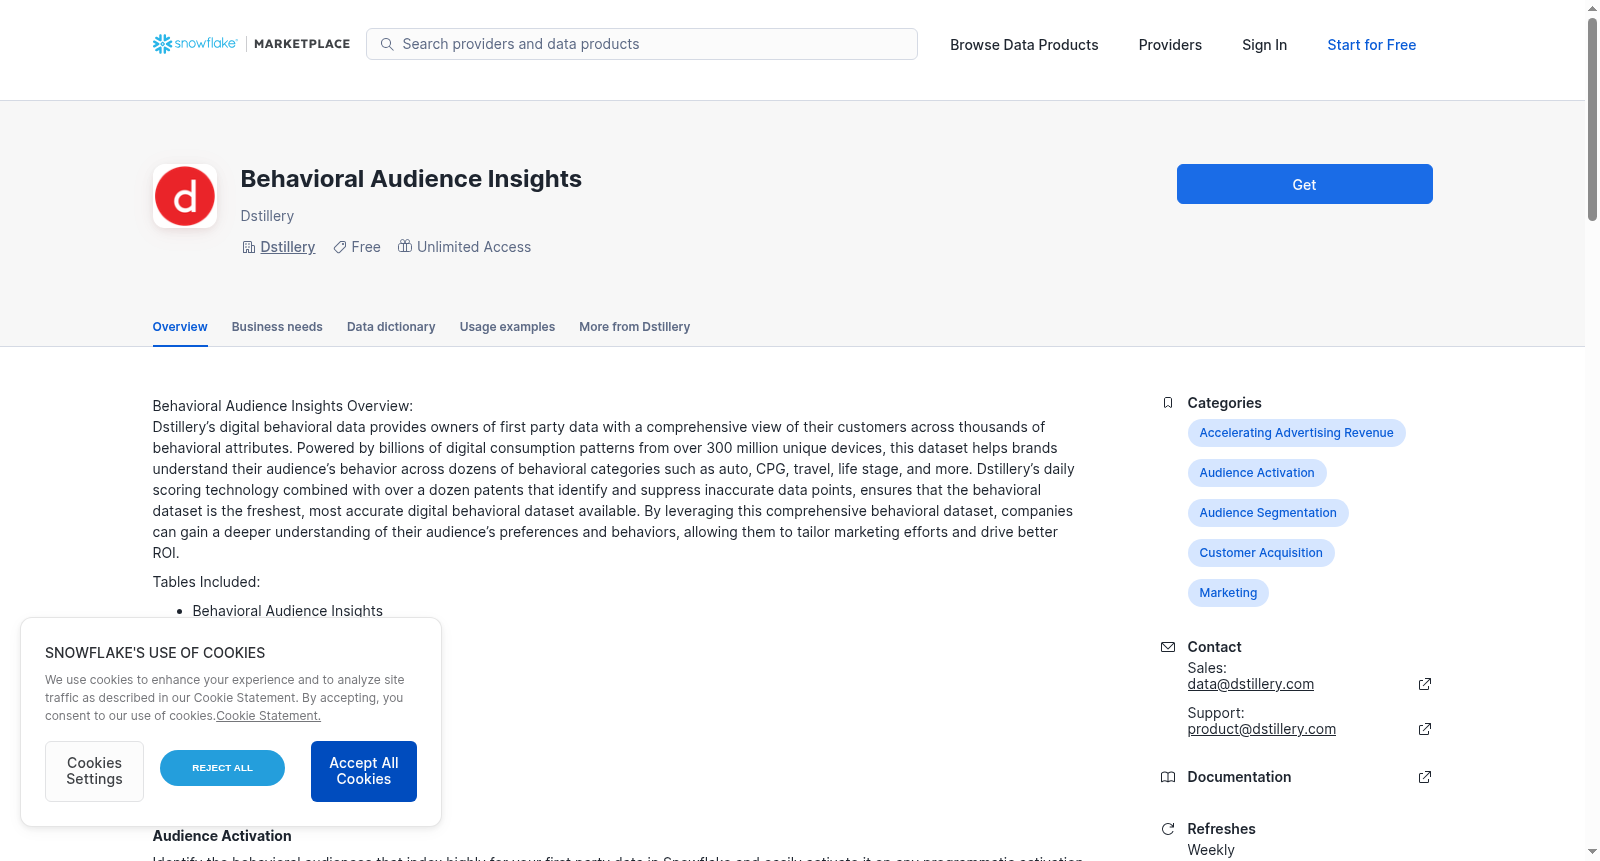Switch to the Business needs tab

click(x=277, y=327)
